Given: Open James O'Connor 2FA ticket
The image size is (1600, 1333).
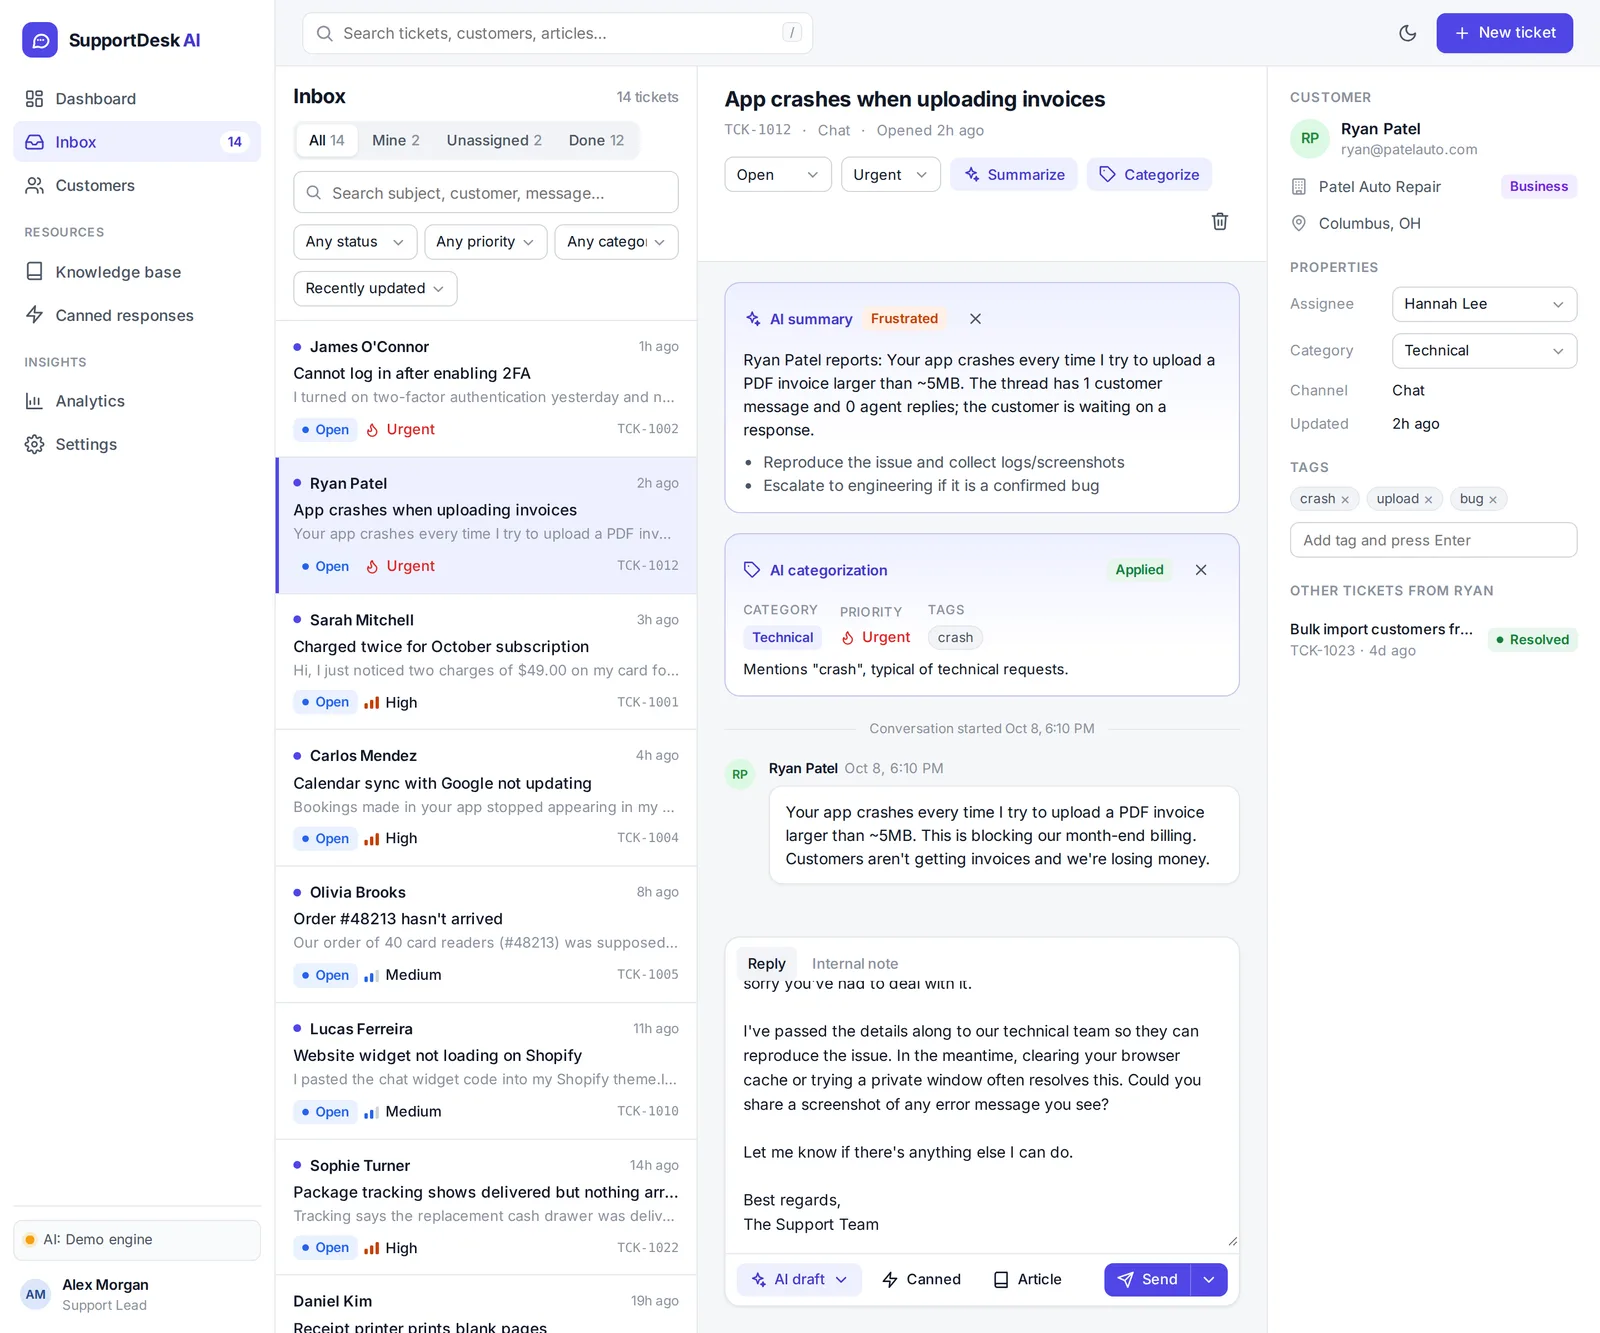Looking at the screenshot, I should point(486,388).
